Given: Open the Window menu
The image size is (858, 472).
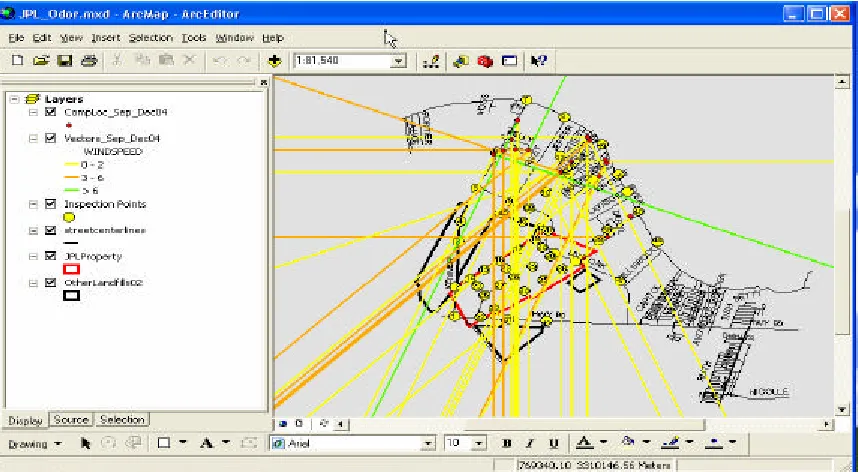Looking at the screenshot, I should coord(234,38).
